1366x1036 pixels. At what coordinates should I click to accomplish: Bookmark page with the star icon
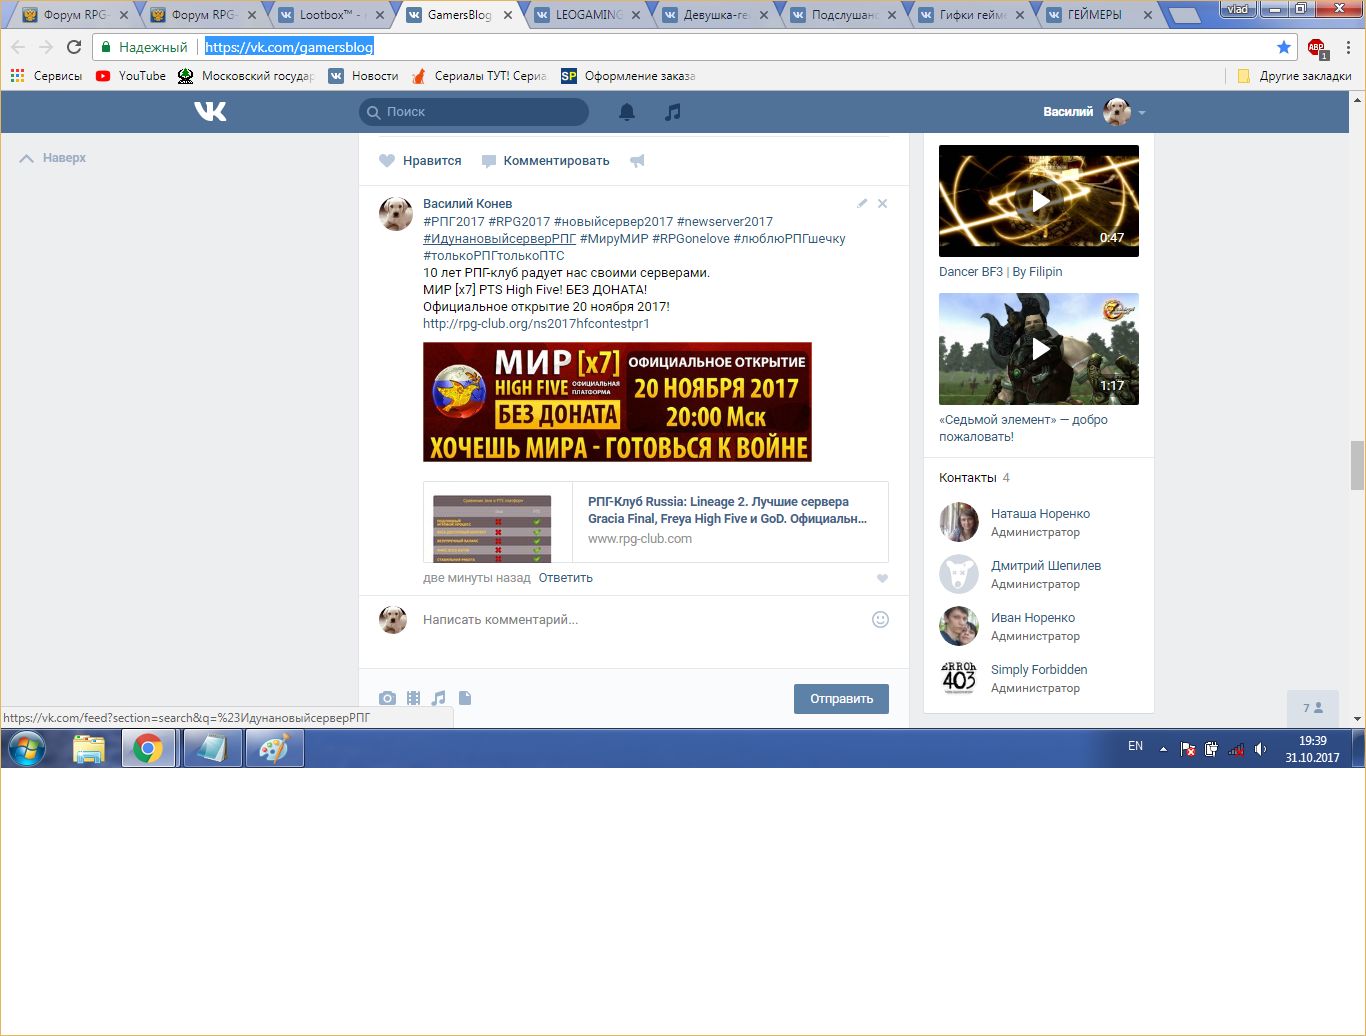click(x=1284, y=47)
